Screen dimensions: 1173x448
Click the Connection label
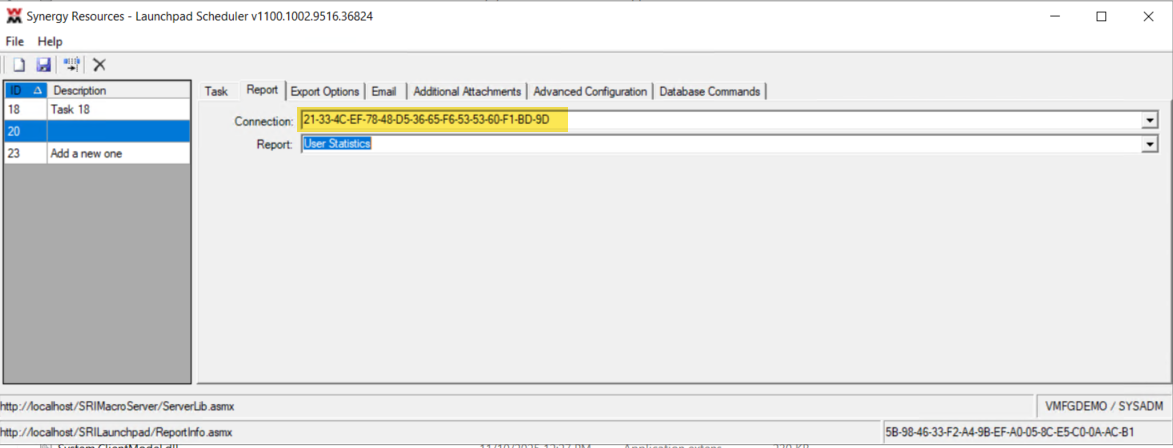tap(263, 120)
